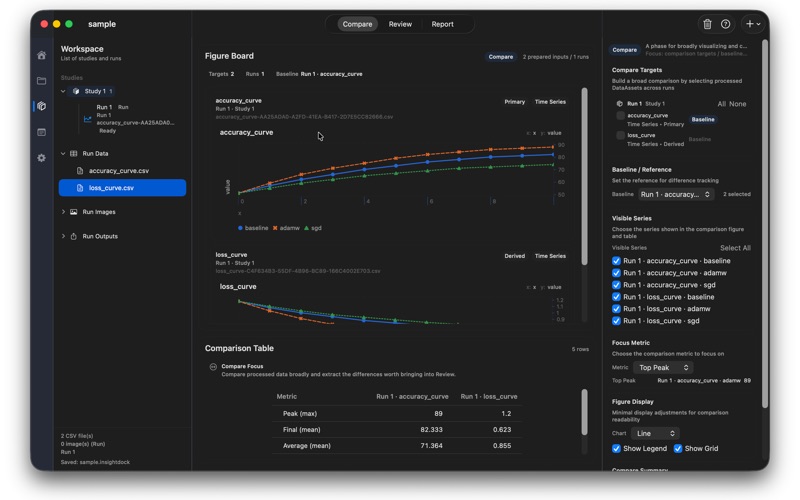Click the Derived tag on loss_curve card

[x=514, y=256]
